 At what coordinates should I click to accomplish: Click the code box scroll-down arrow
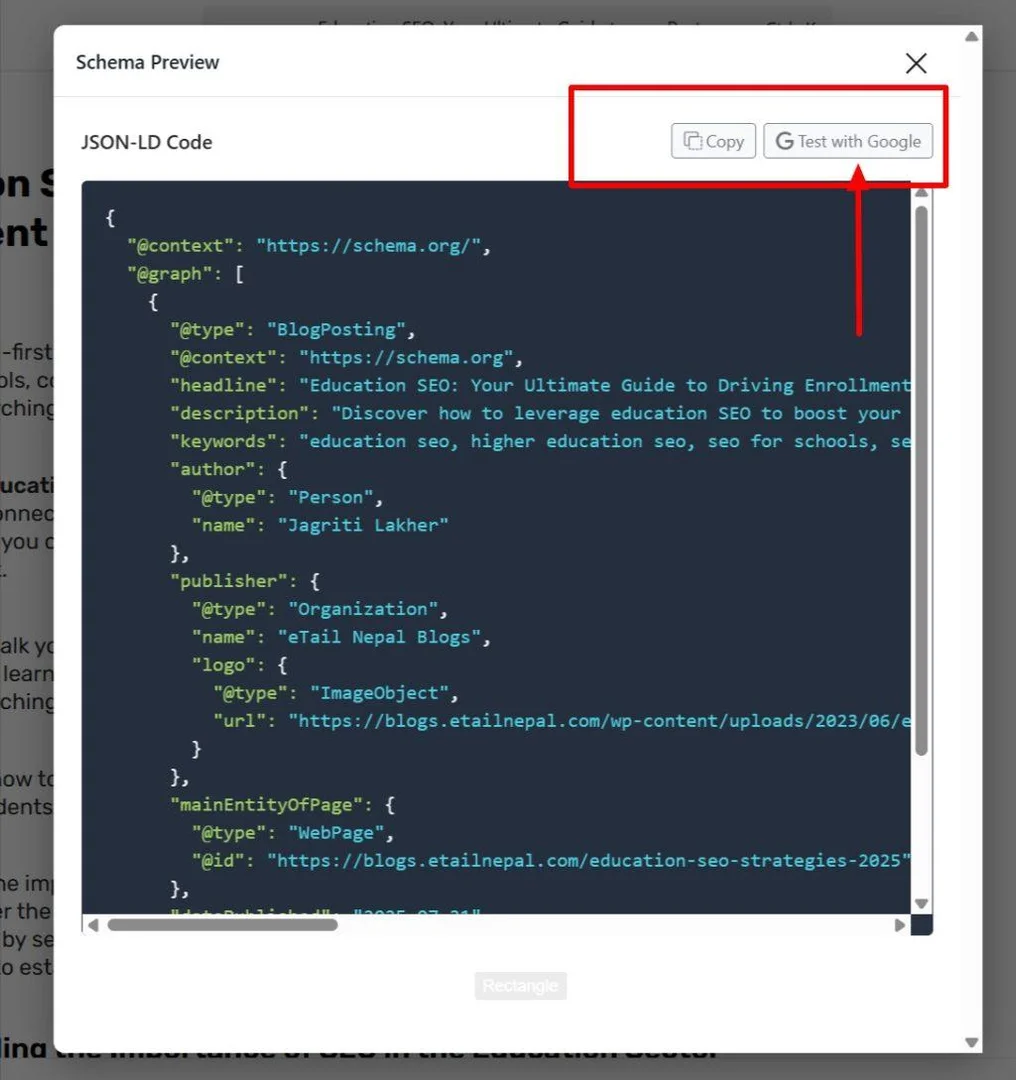(921, 903)
